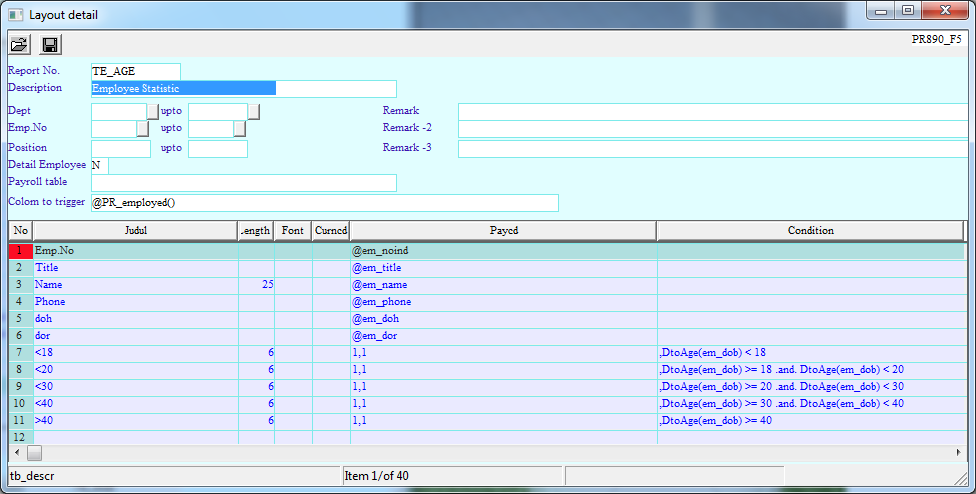Click the Font column header

pyautogui.click(x=292, y=231)
